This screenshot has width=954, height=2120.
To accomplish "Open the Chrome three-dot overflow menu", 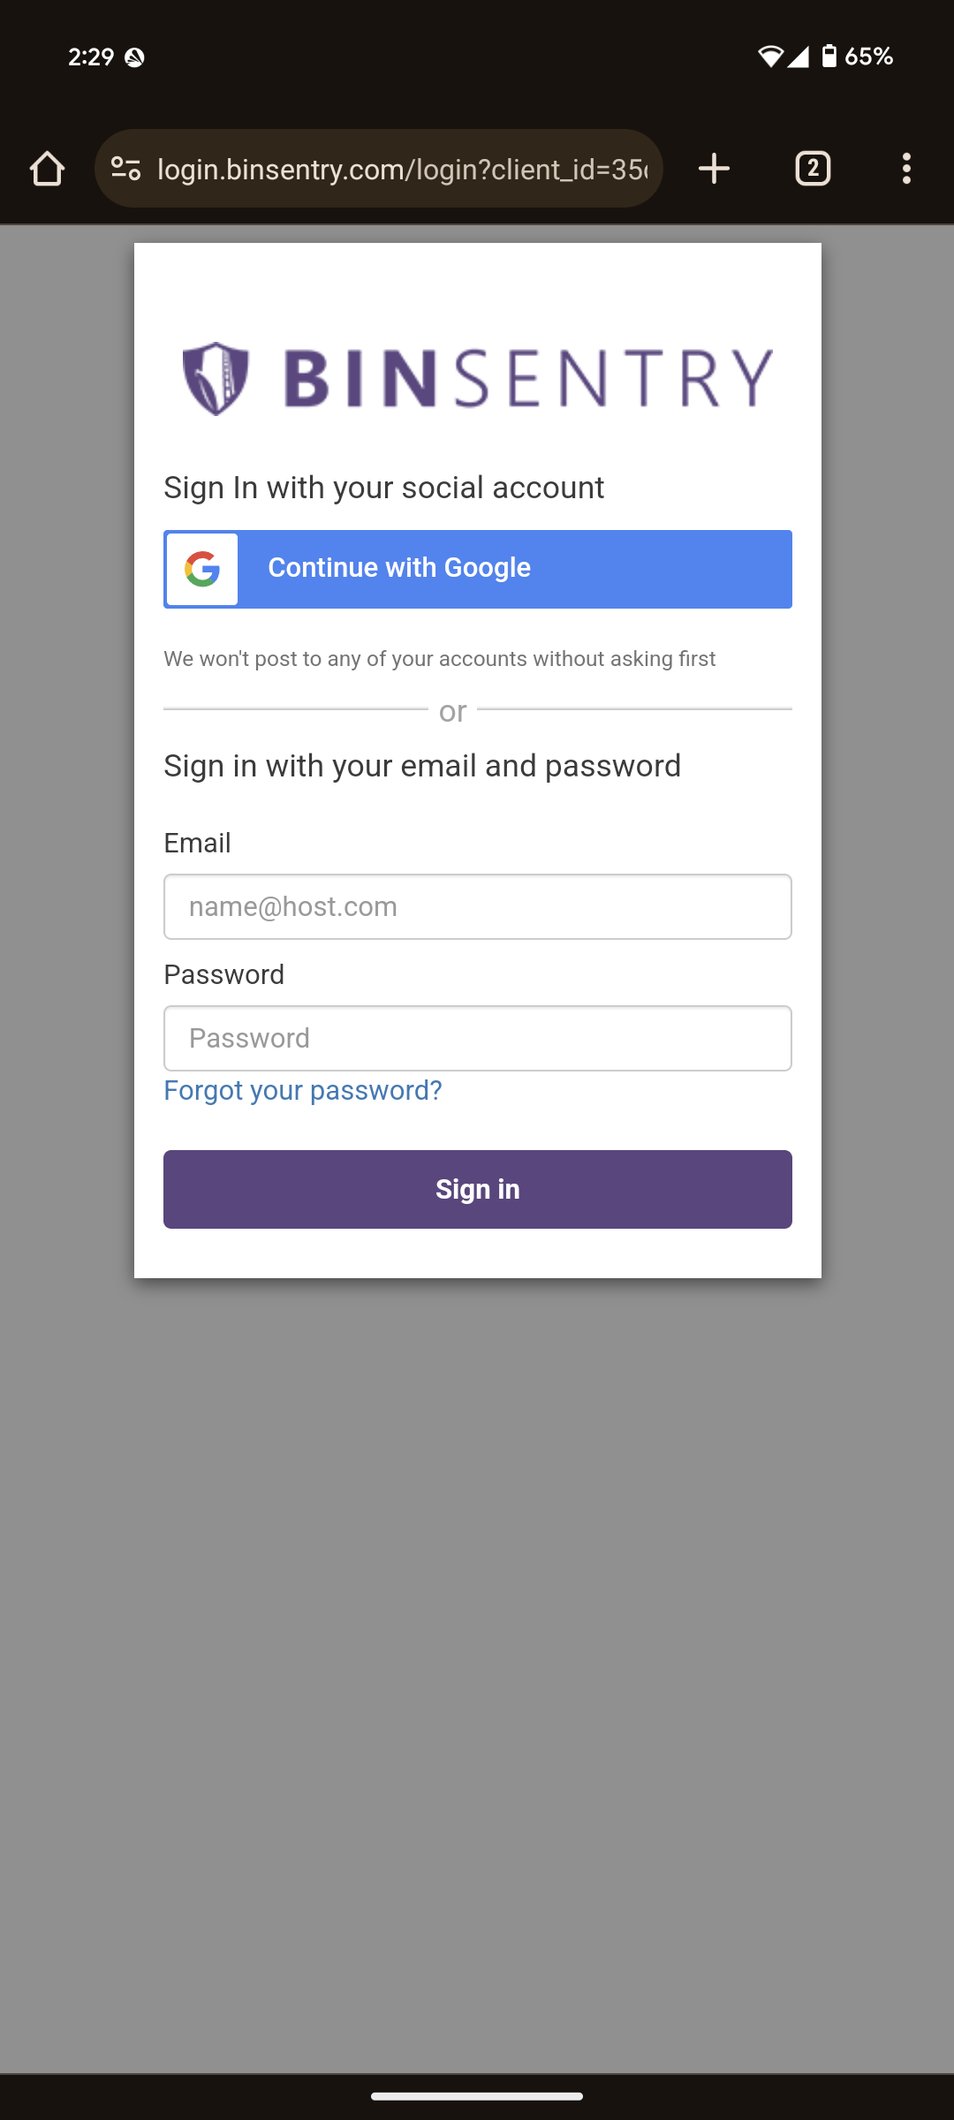I will tap(906, 168).
